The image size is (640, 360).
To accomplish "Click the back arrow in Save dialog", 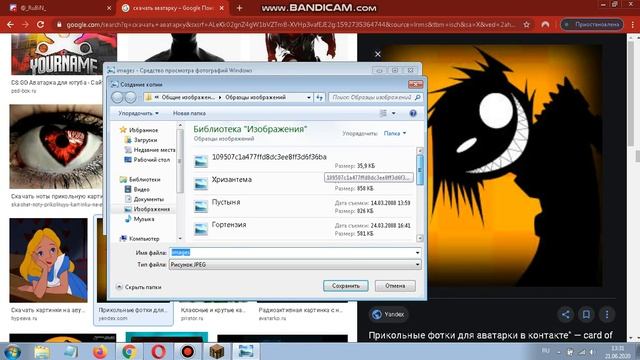I will (117, 98).
